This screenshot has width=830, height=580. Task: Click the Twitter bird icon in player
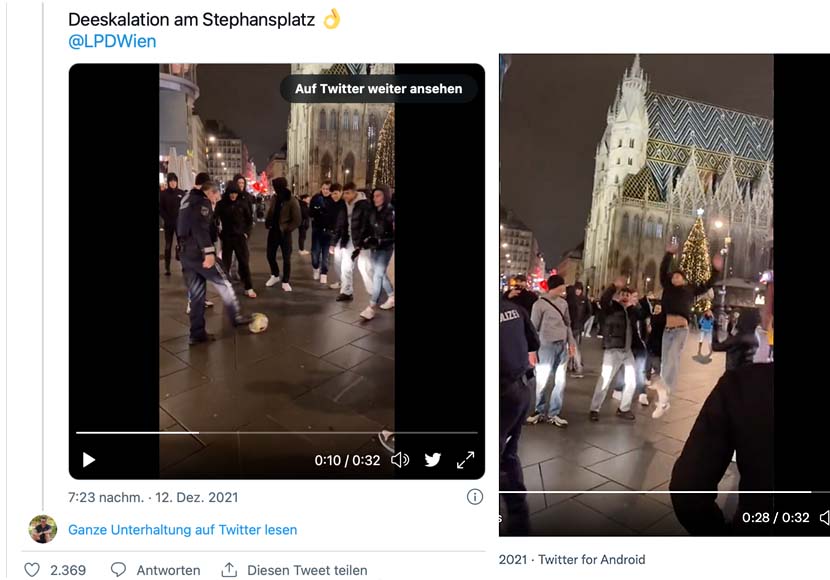coord(433,460)
